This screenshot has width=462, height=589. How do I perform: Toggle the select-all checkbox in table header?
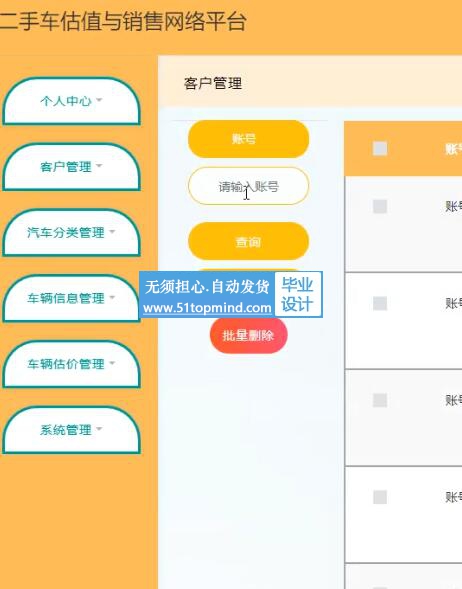click(x=380, y=148)
